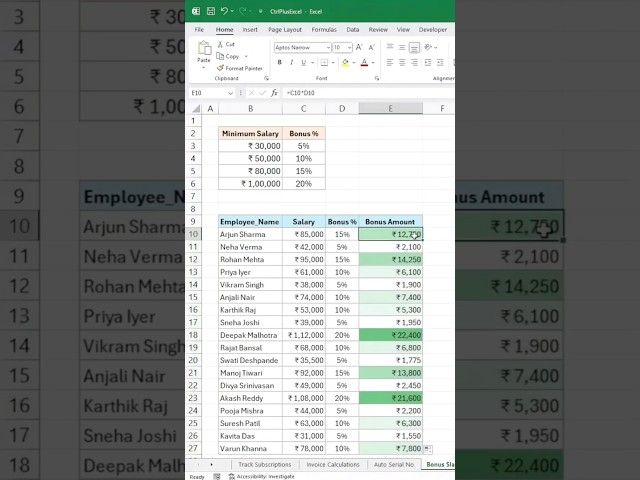
Task: Click the Paste clipboard icon
Action: click(x=204, y=48)
